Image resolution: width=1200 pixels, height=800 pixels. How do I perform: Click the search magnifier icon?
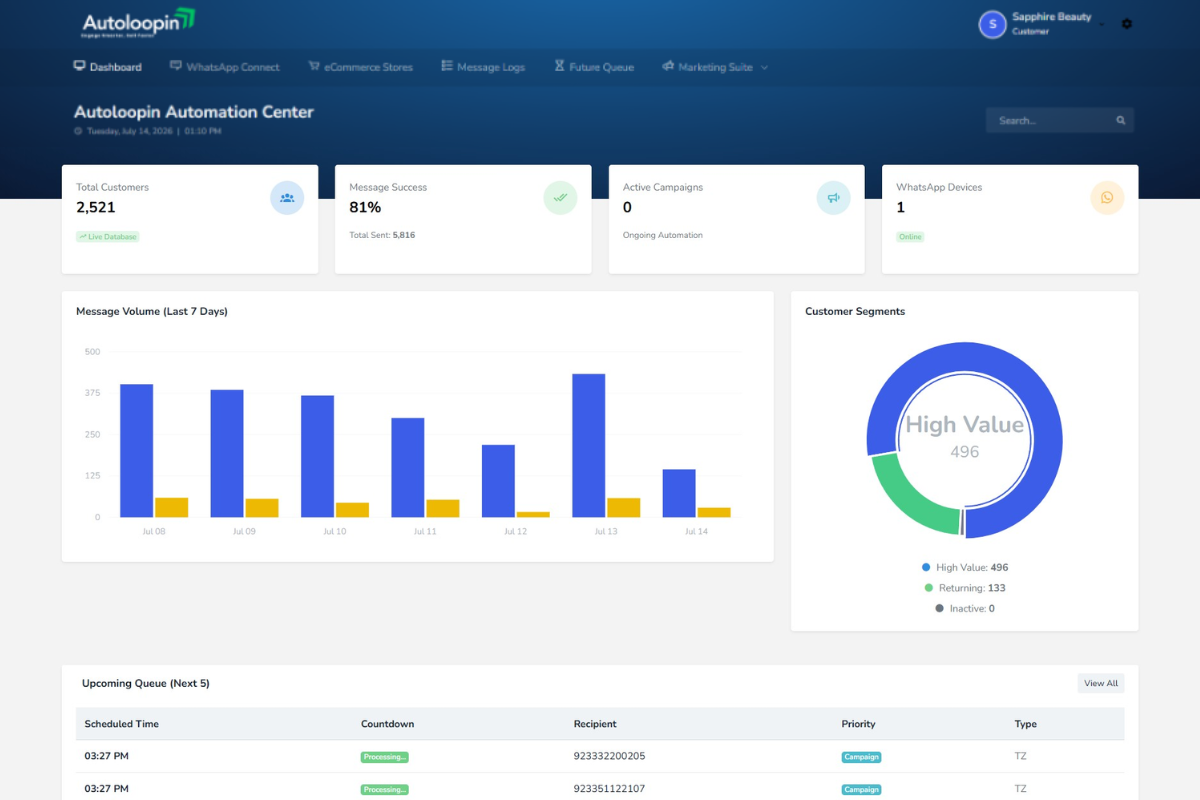tap(1121, 120)
